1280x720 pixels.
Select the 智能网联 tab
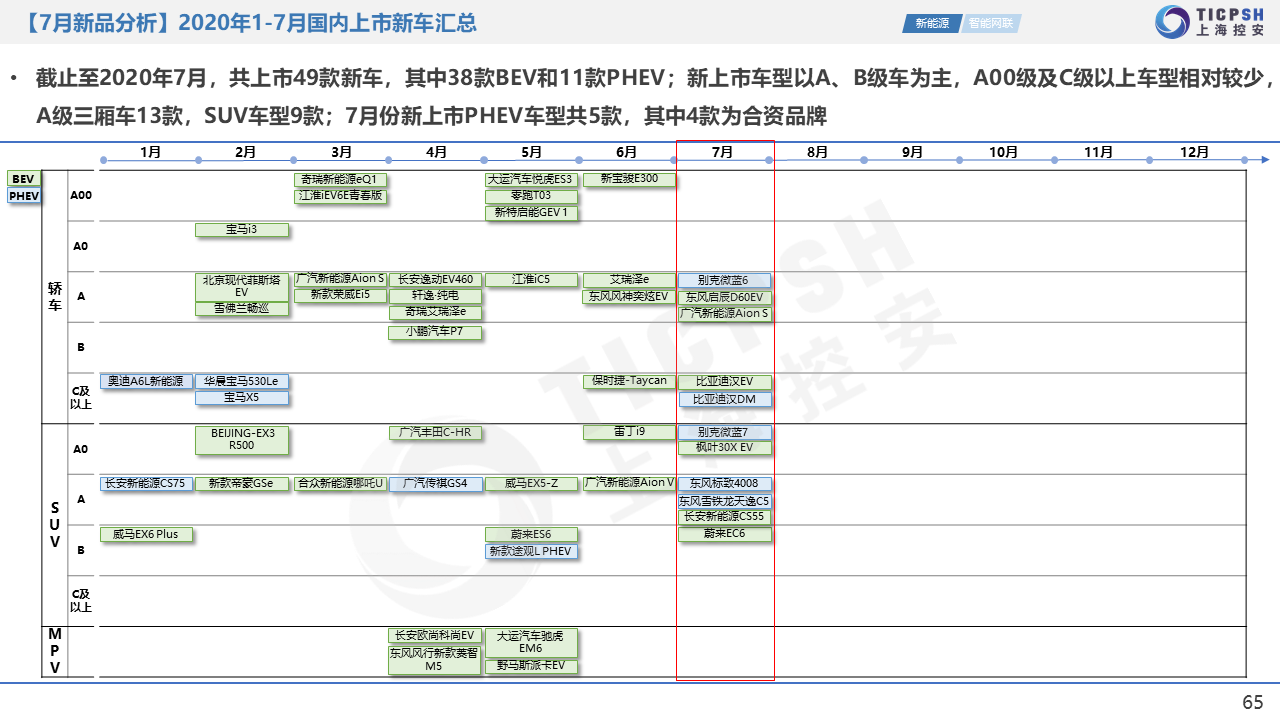(993, 23)
